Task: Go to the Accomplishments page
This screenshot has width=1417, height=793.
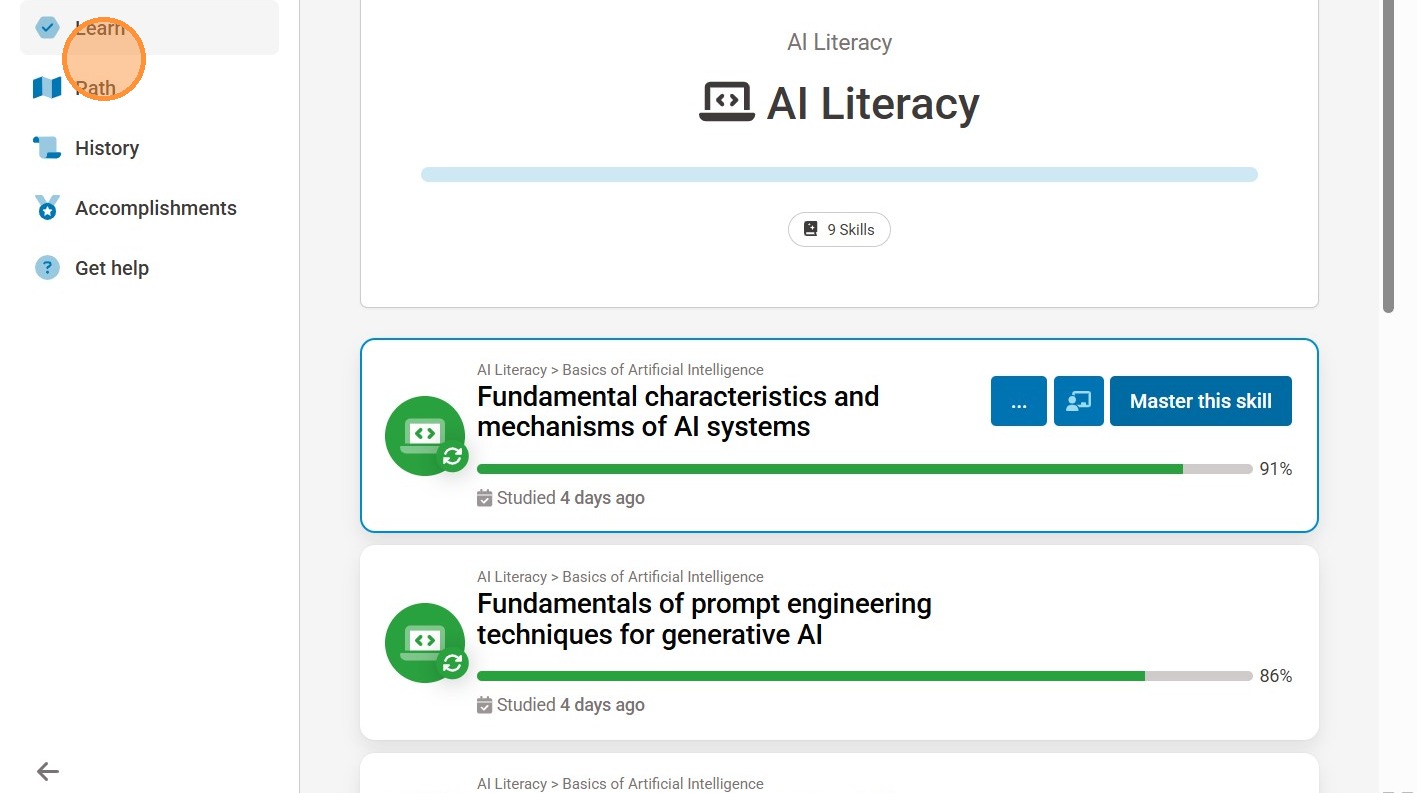Action: (156, 208)
